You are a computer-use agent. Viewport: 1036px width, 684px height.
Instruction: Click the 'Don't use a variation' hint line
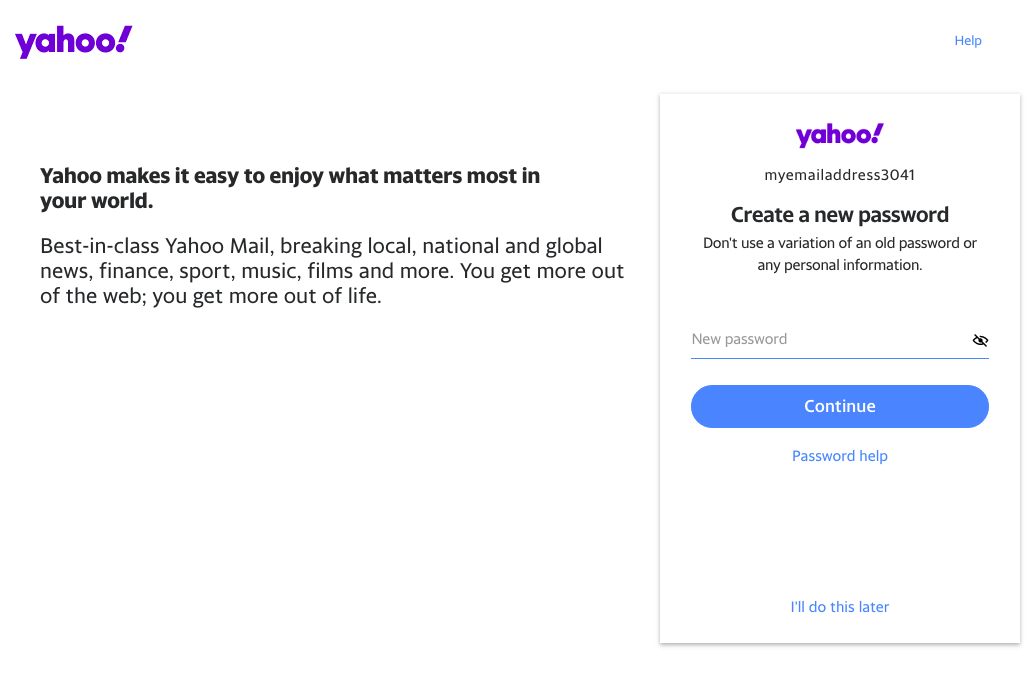839,243
